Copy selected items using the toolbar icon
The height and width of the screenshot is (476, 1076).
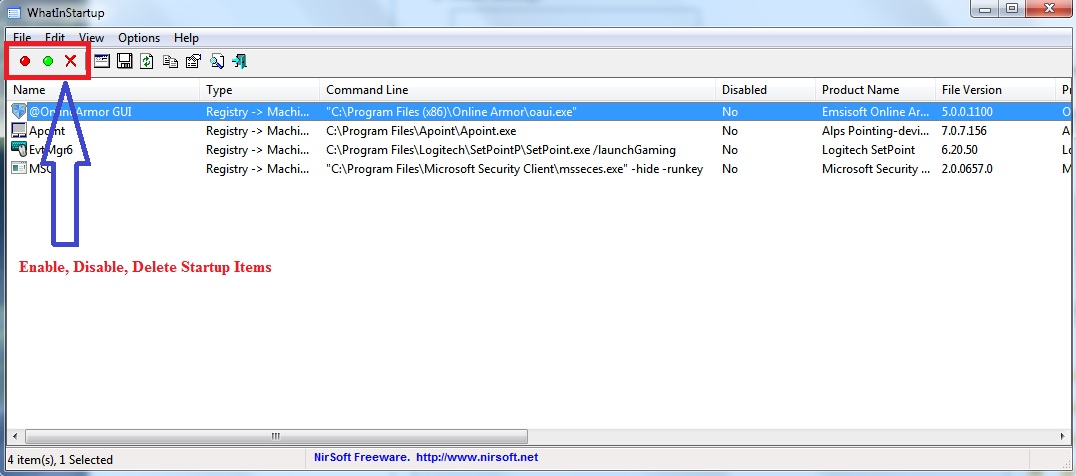tap(170, 61)
